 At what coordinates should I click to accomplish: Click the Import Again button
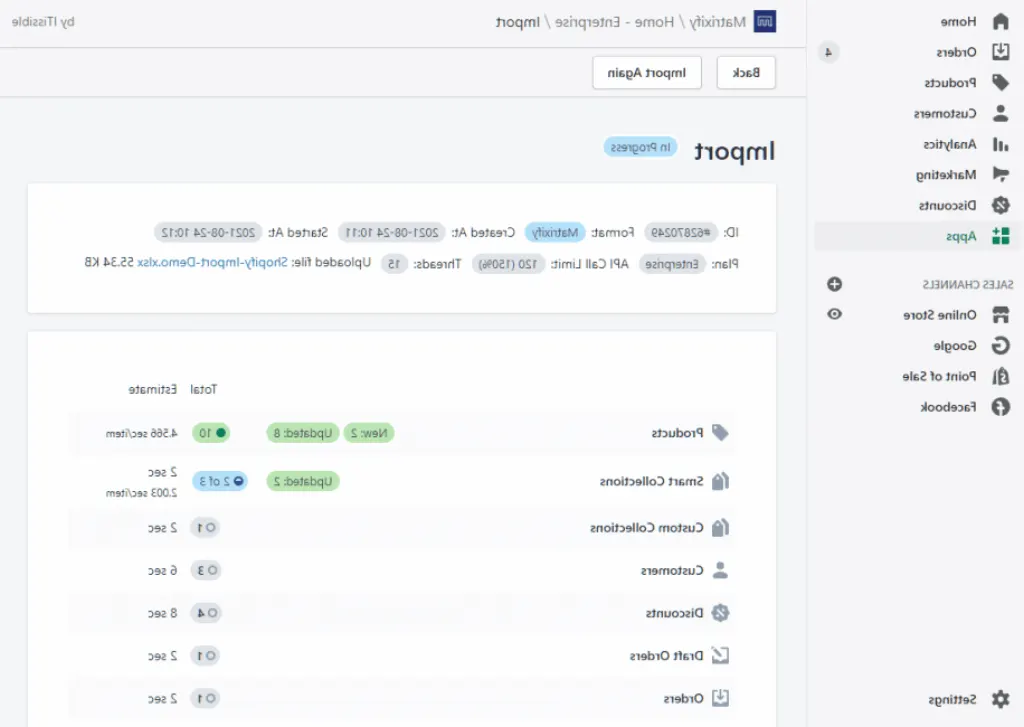[647, 73]
